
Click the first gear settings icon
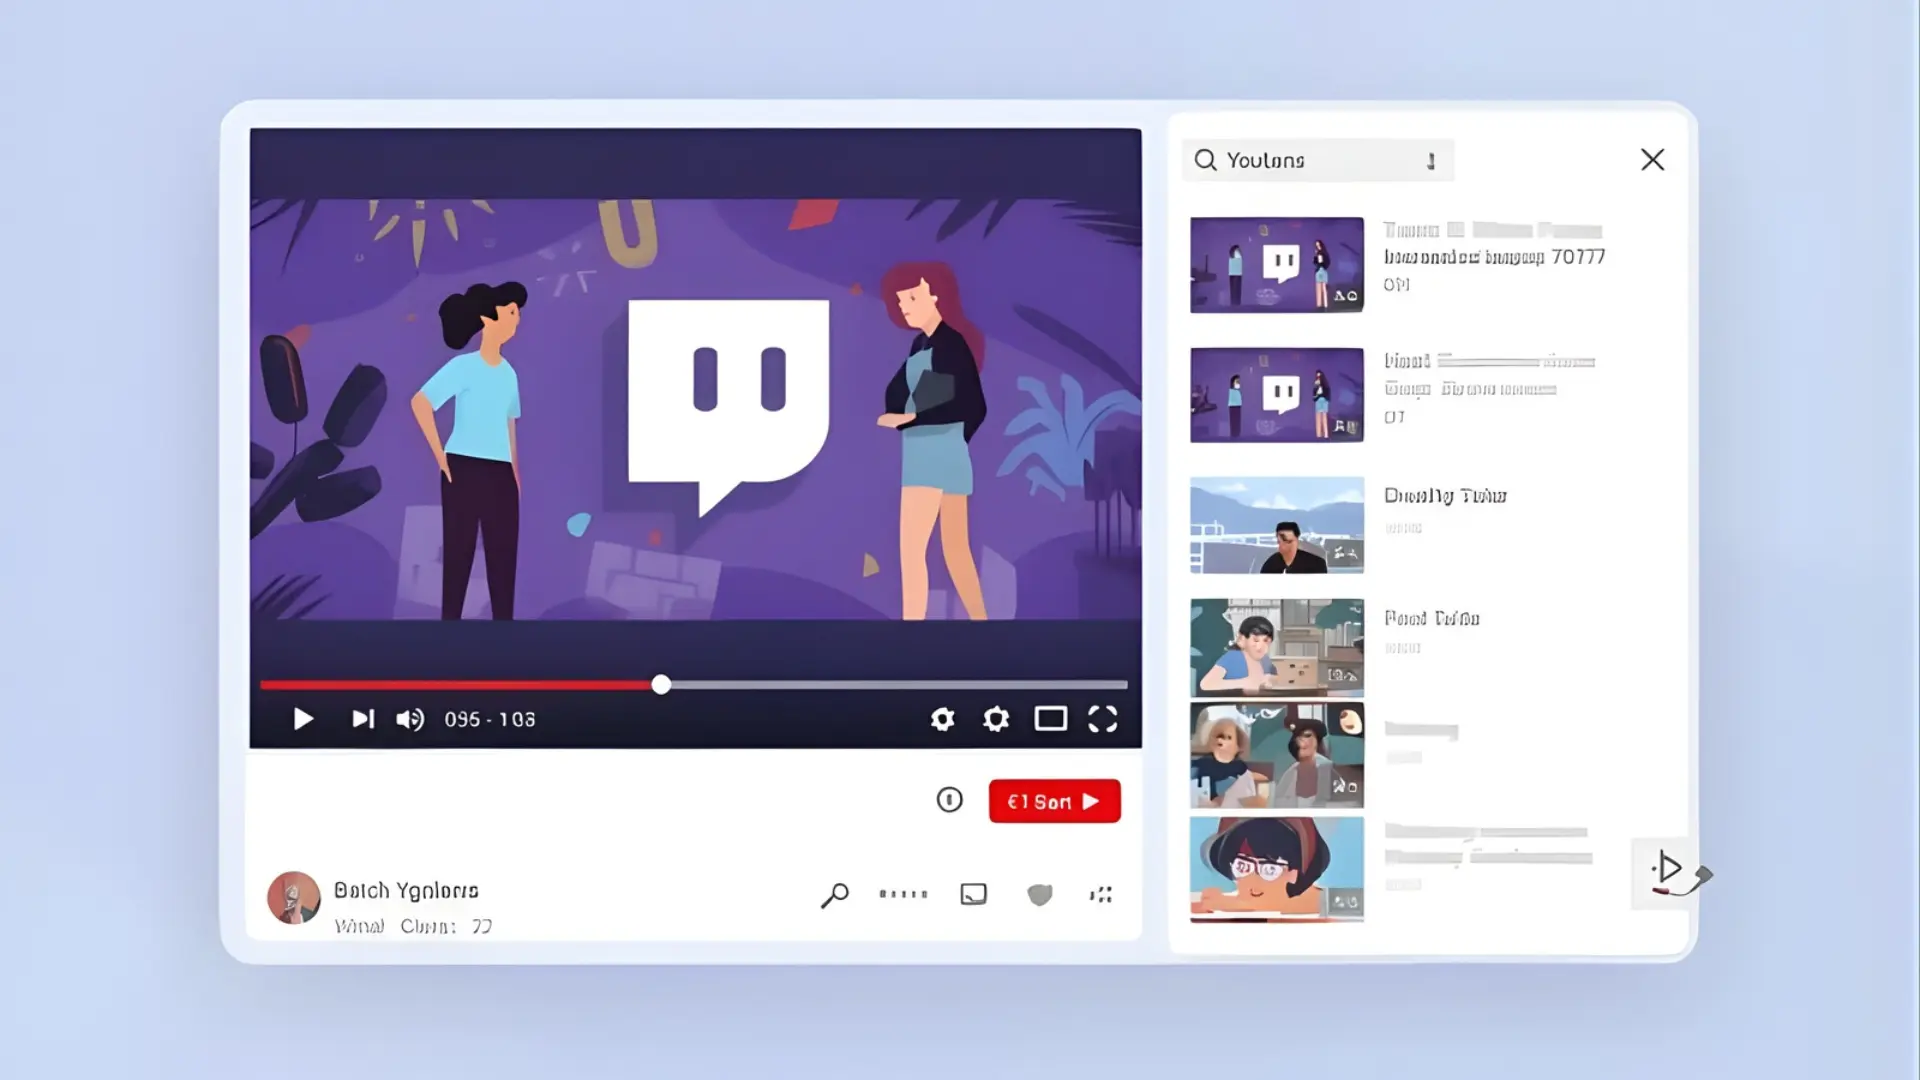tap(942, 719)
